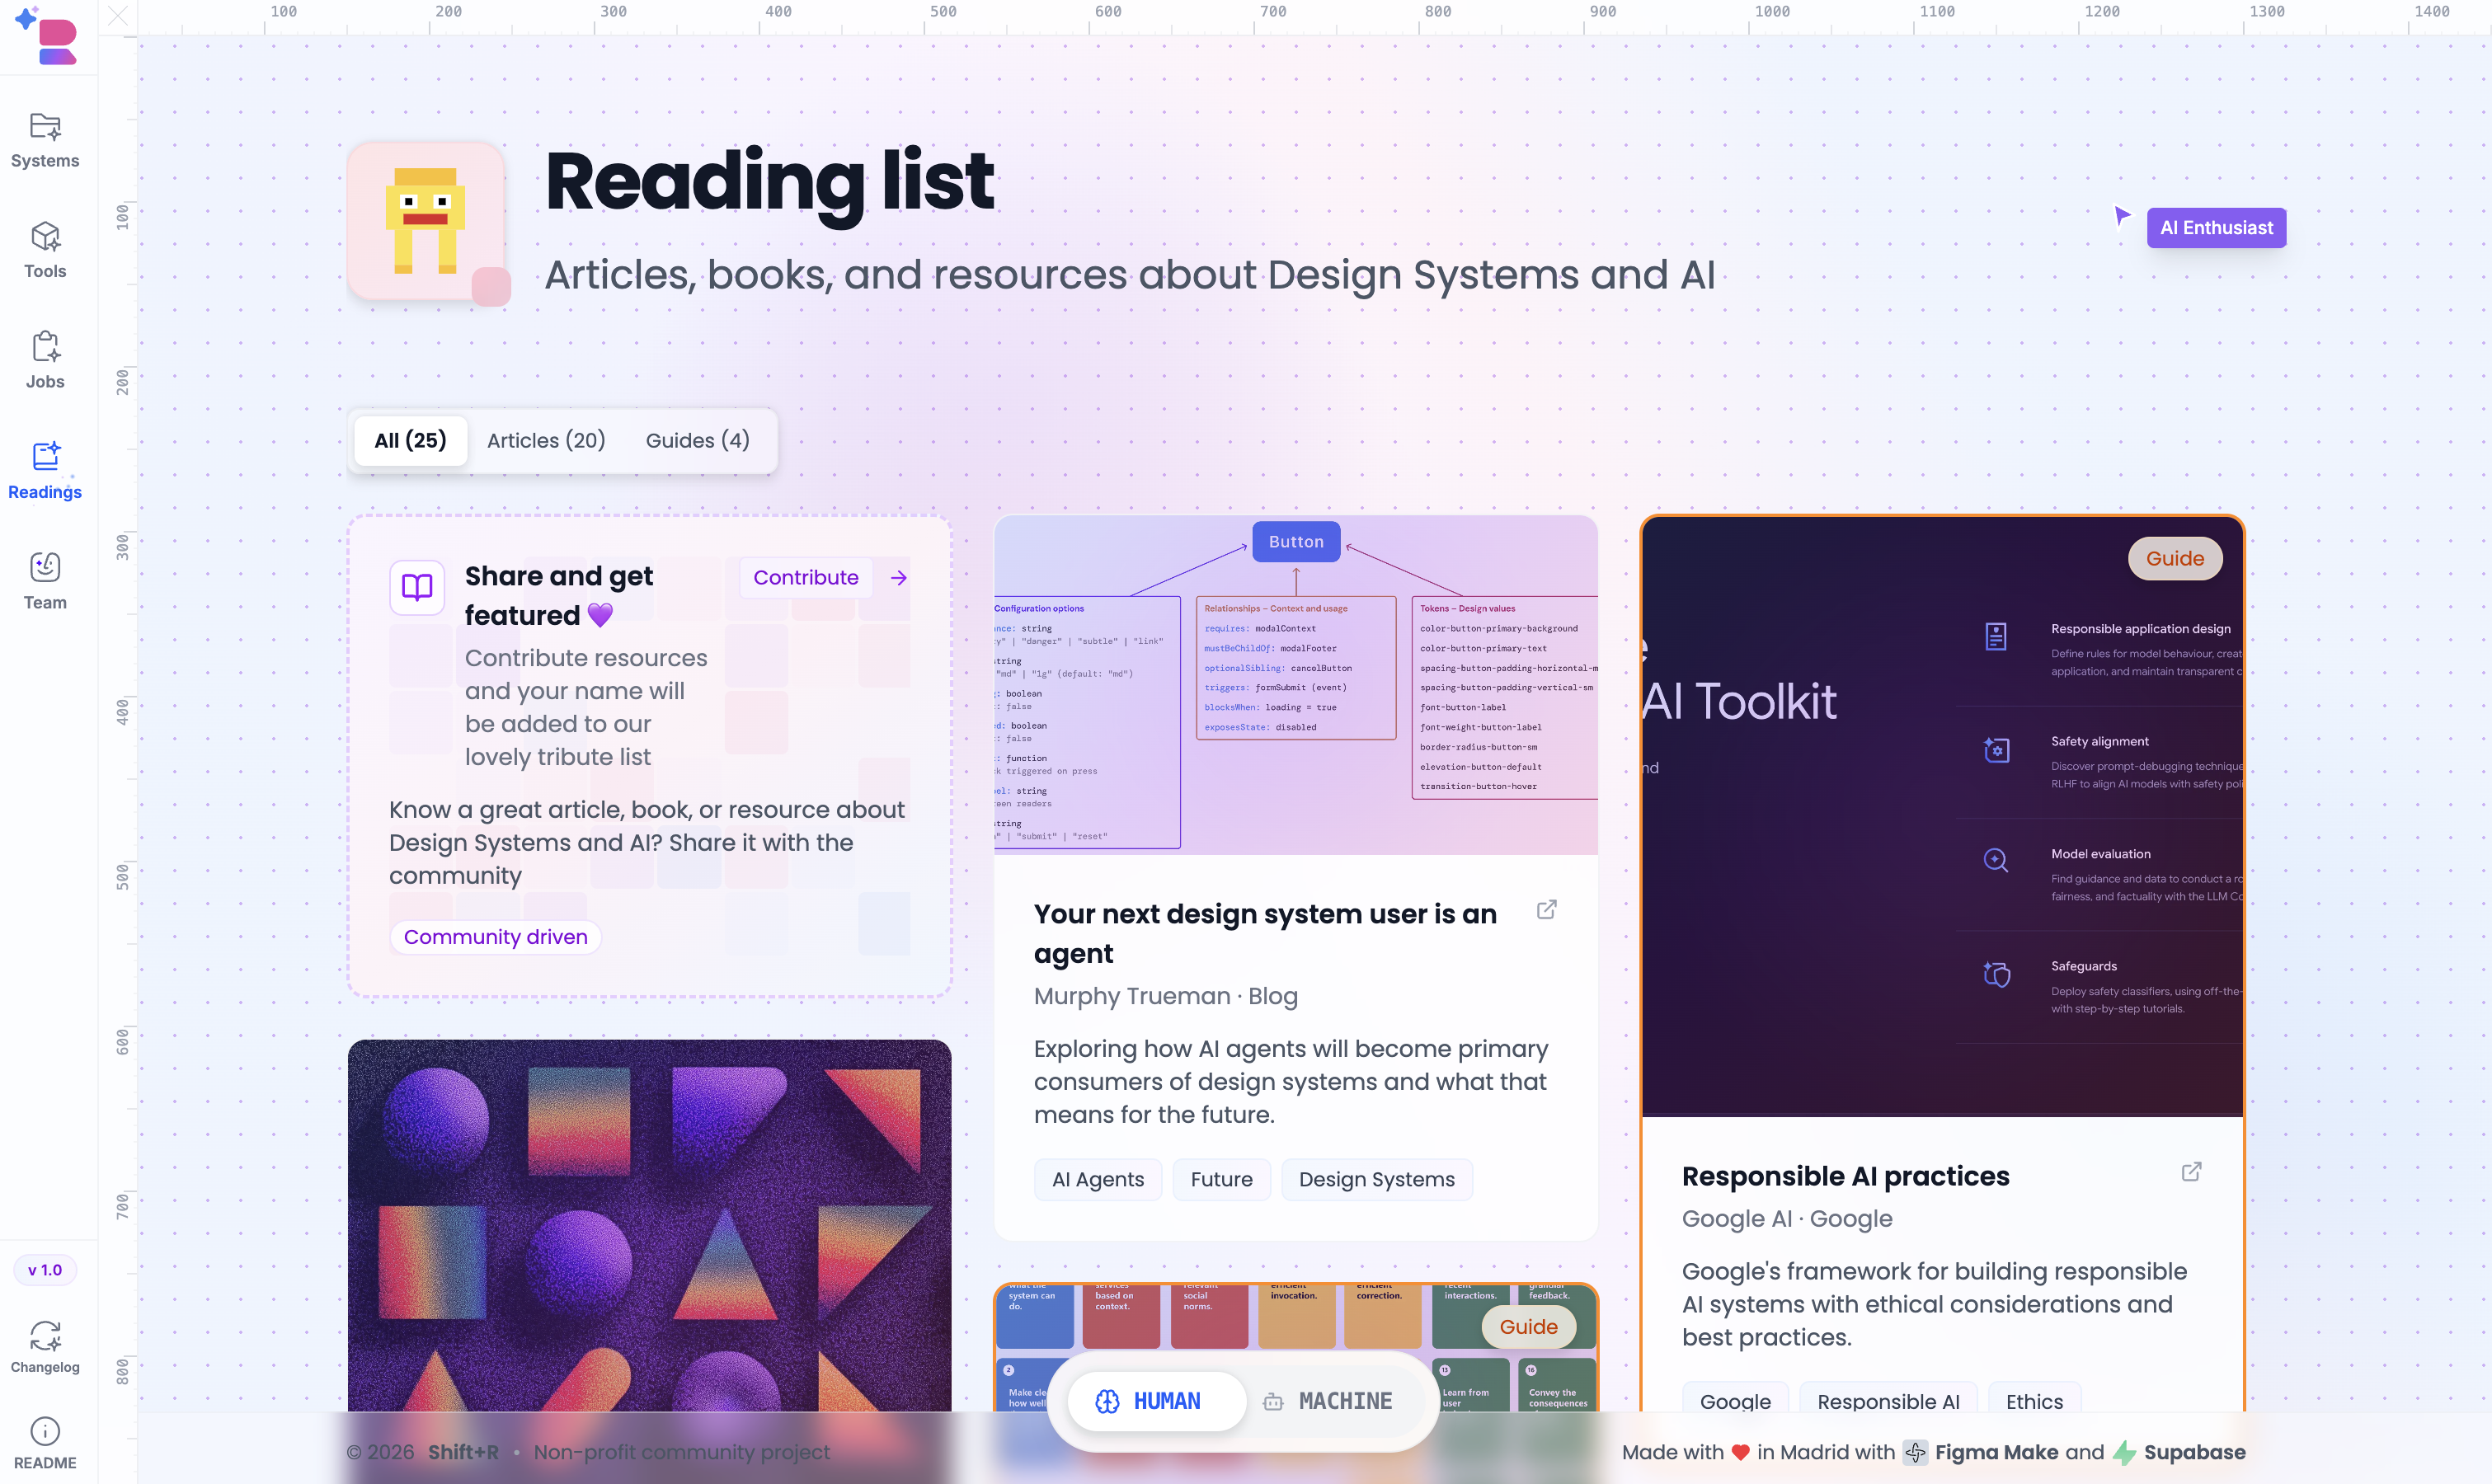Screen dimensions: 2492x1484
Task: Open external link on Responsible AI practices card
Action: tap(2191, 1171)
